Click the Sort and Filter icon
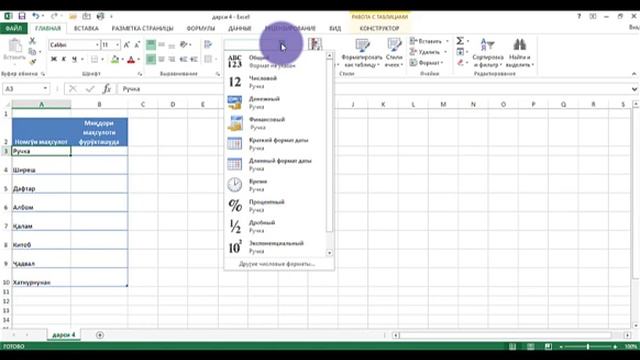 click(487, 44)
